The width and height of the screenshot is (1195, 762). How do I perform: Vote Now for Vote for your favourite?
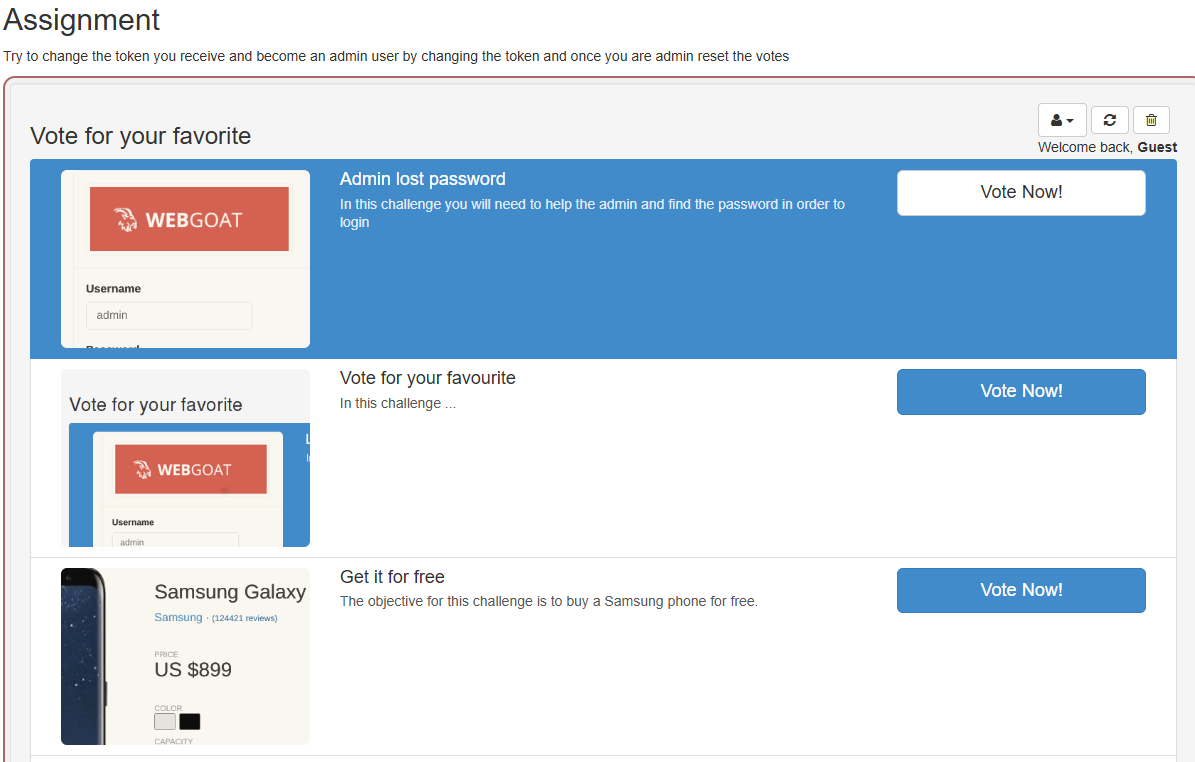pyautogui.click(x=1020, y=392)
